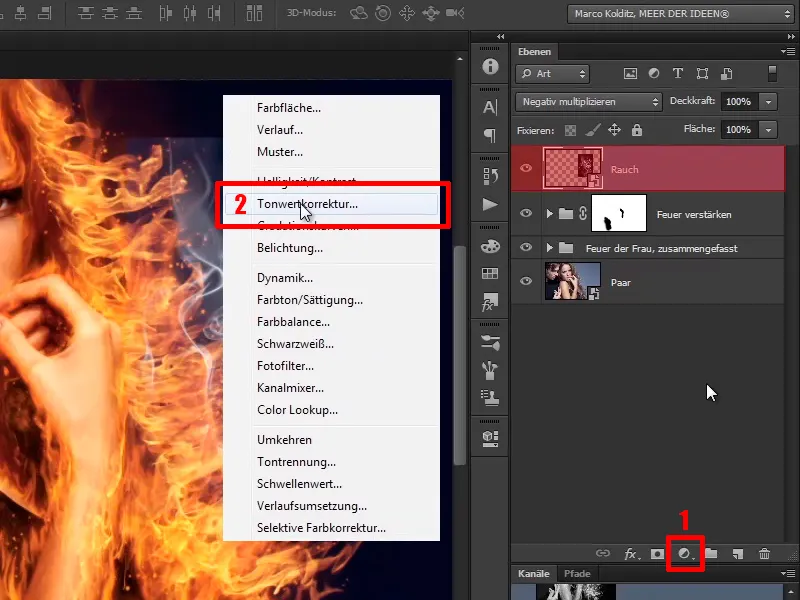Choose Tonwertkorrektur from the menu
Screen dimensions: 800x600
click(x=332, y=204)
